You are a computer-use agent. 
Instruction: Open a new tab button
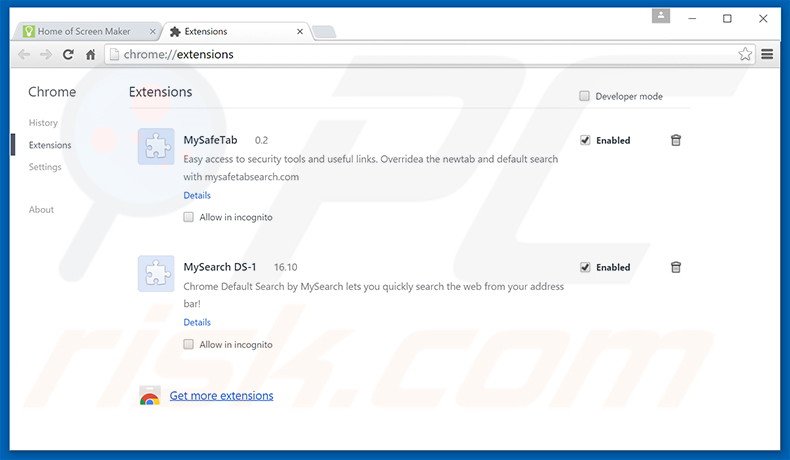[x=324, y=32]
